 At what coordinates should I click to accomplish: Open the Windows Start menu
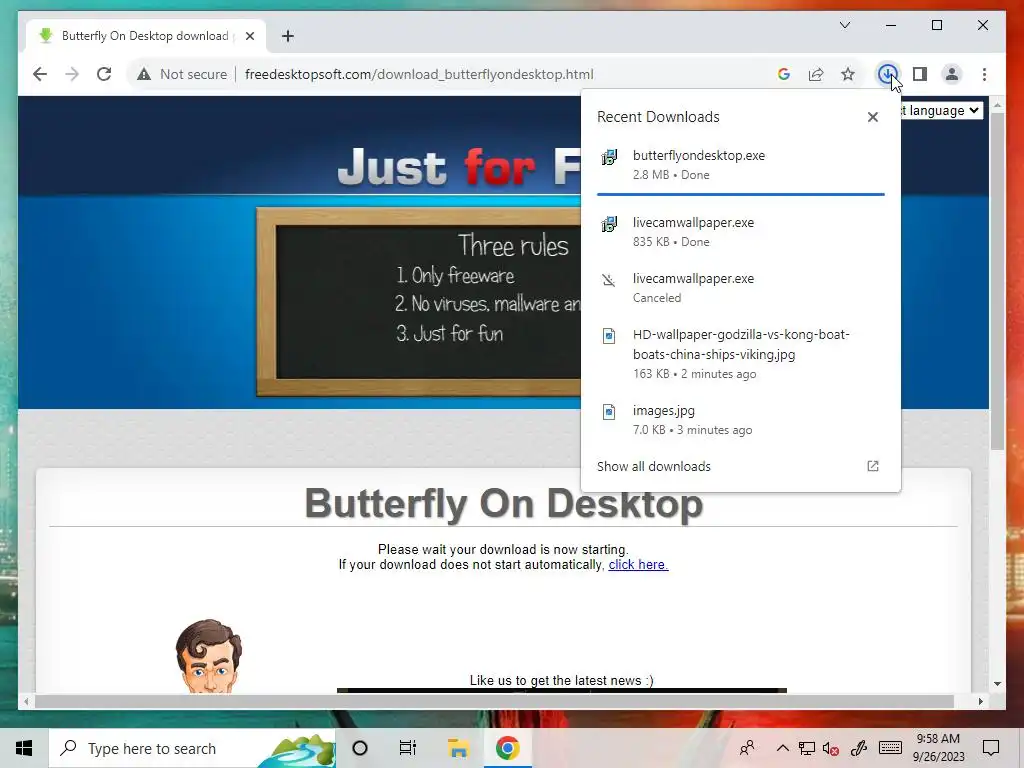(x=24, y=748)
